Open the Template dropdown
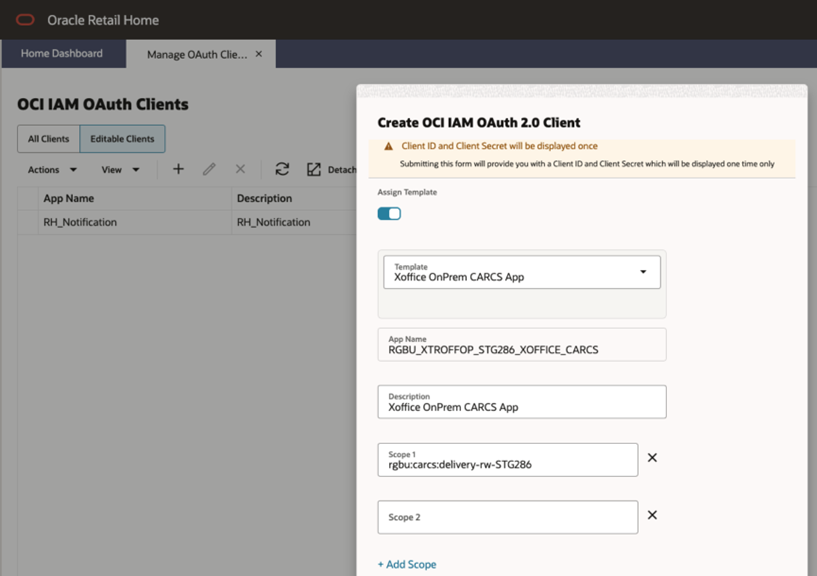Screen dimensions: 817x576 pyautogui.click(x=522, y=272)
